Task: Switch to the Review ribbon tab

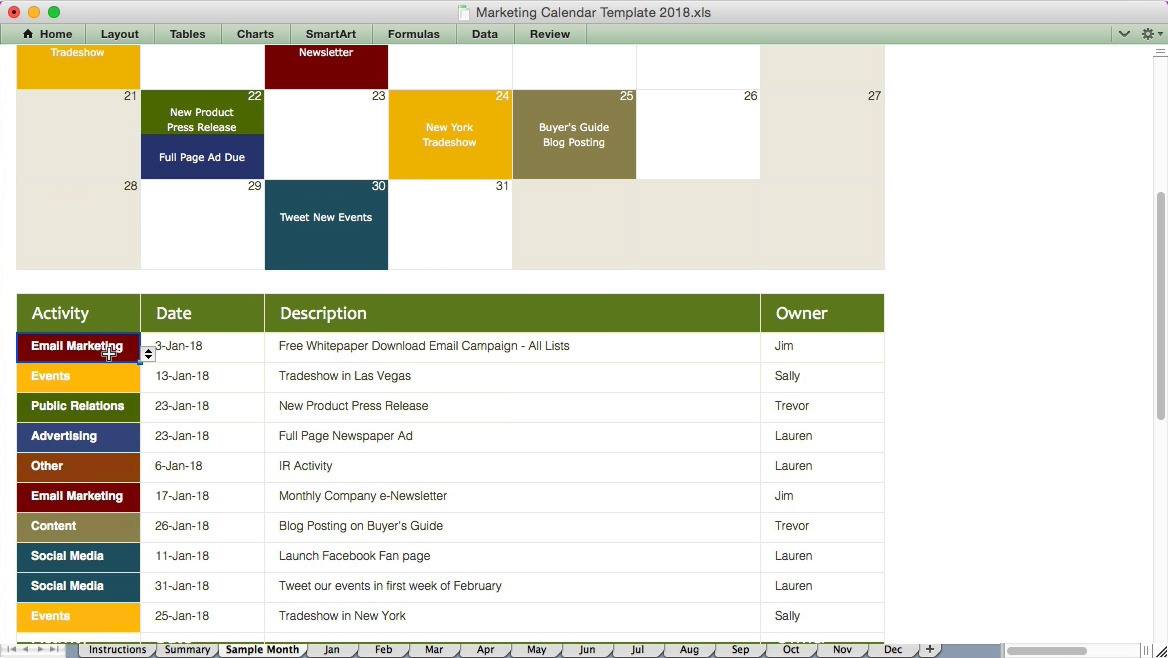Action: click(550, 34)
